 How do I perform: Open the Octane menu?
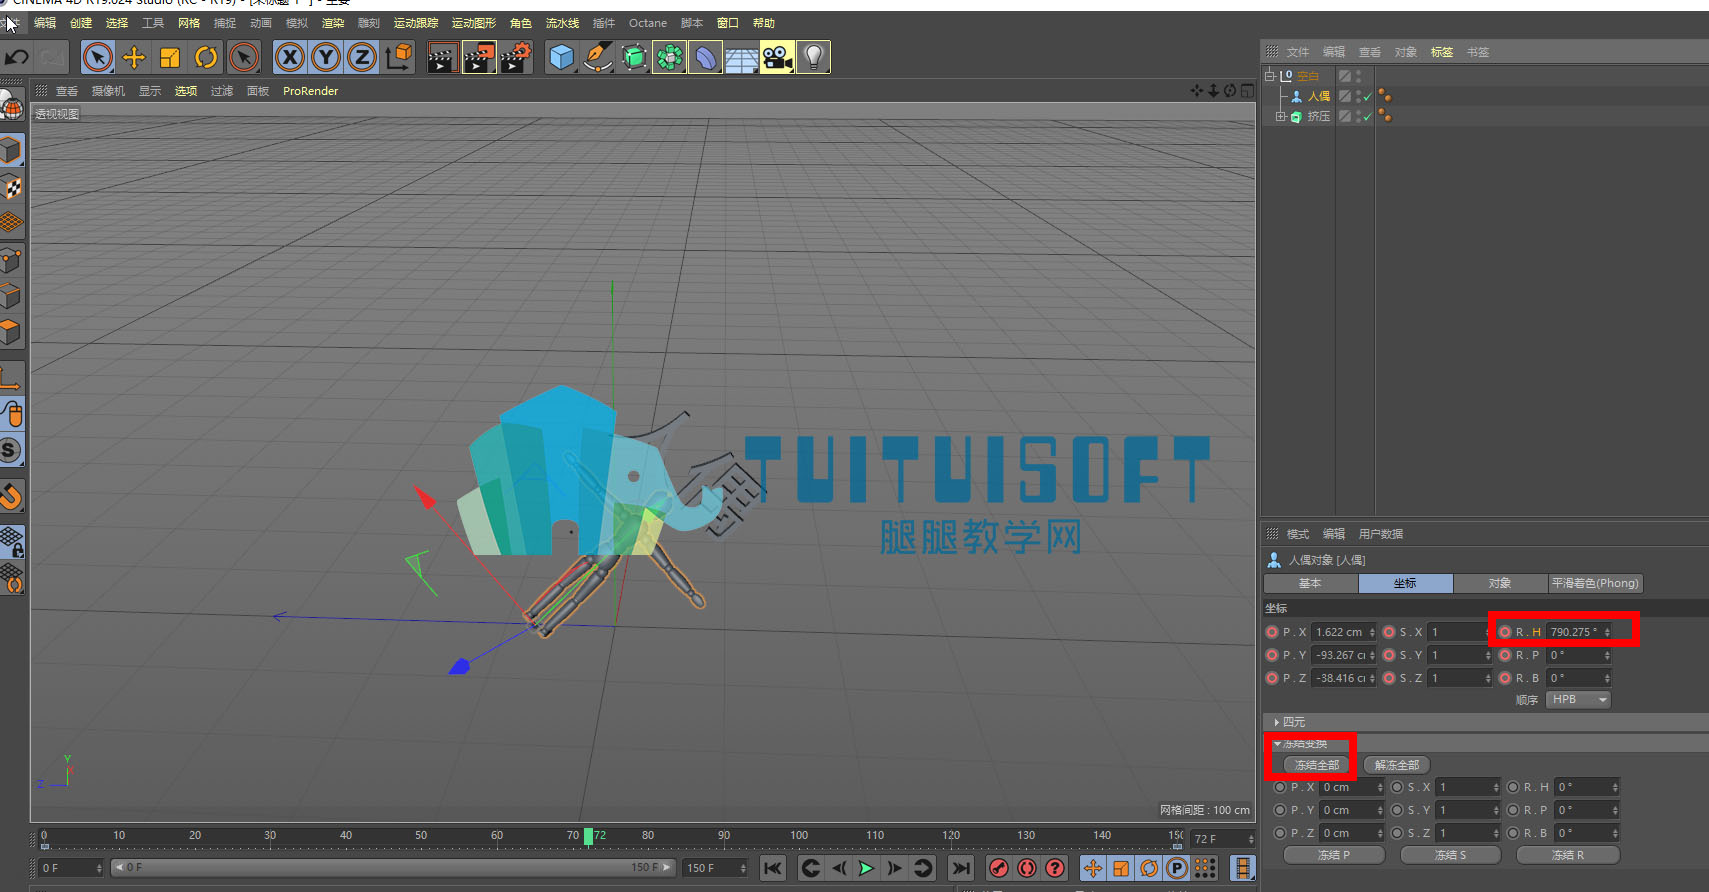648,23
